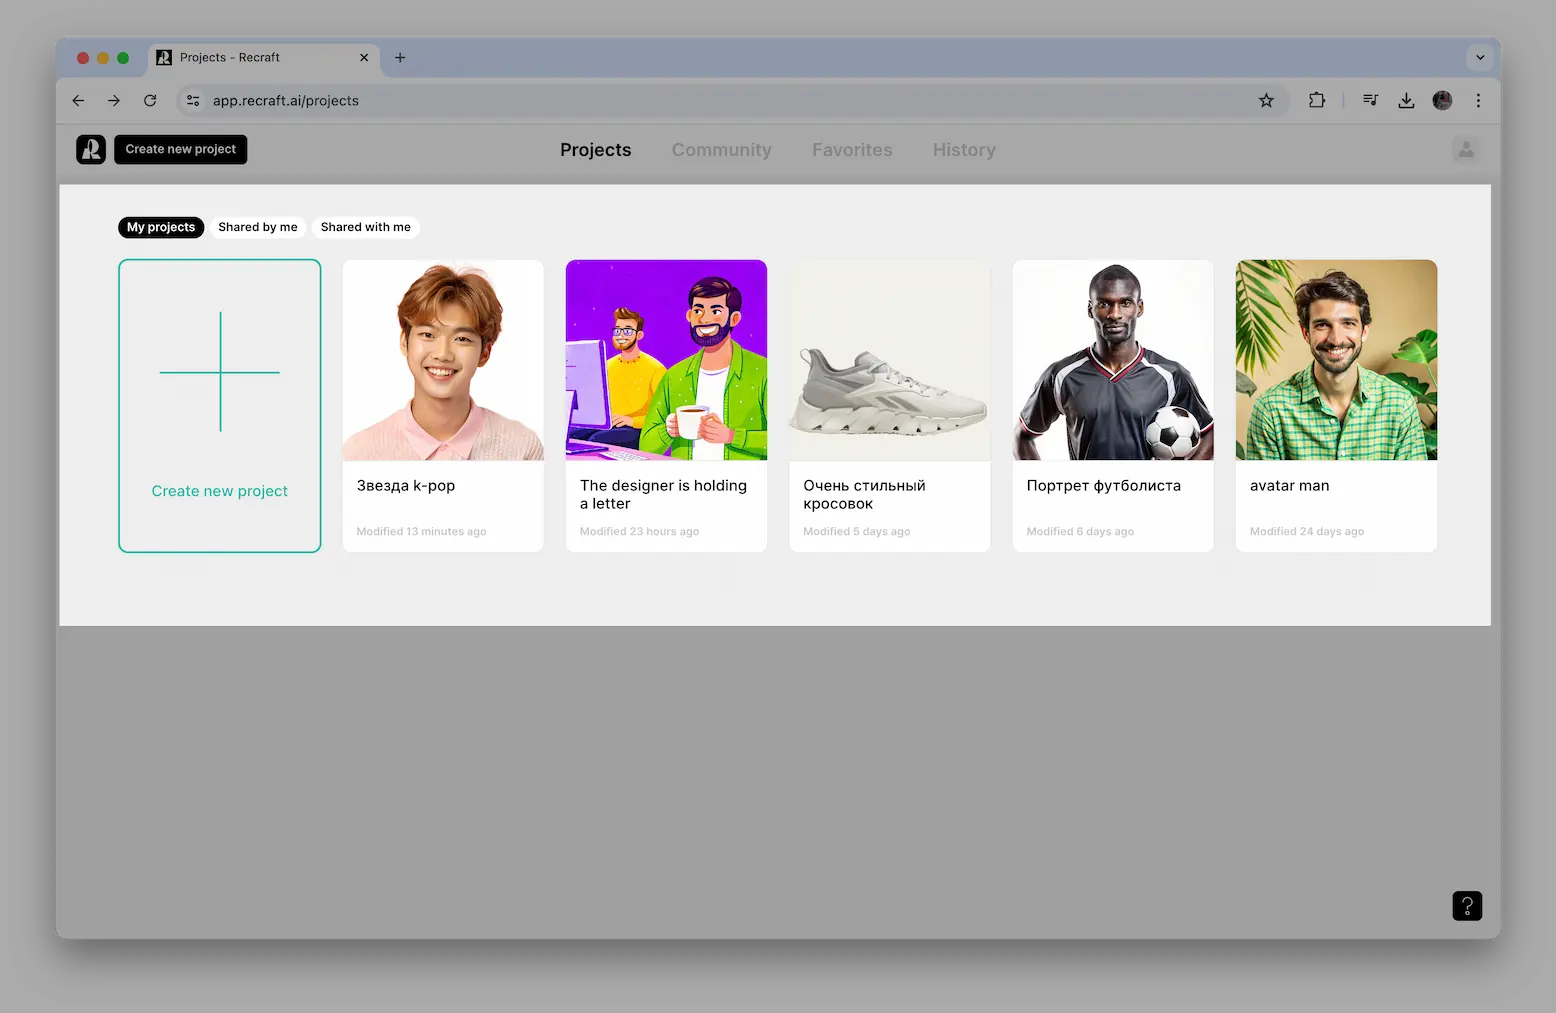Open the Favorites tab
The width and height of the screenshot is (1556, 1013).
pyautogui.click(x=852, y=150)
